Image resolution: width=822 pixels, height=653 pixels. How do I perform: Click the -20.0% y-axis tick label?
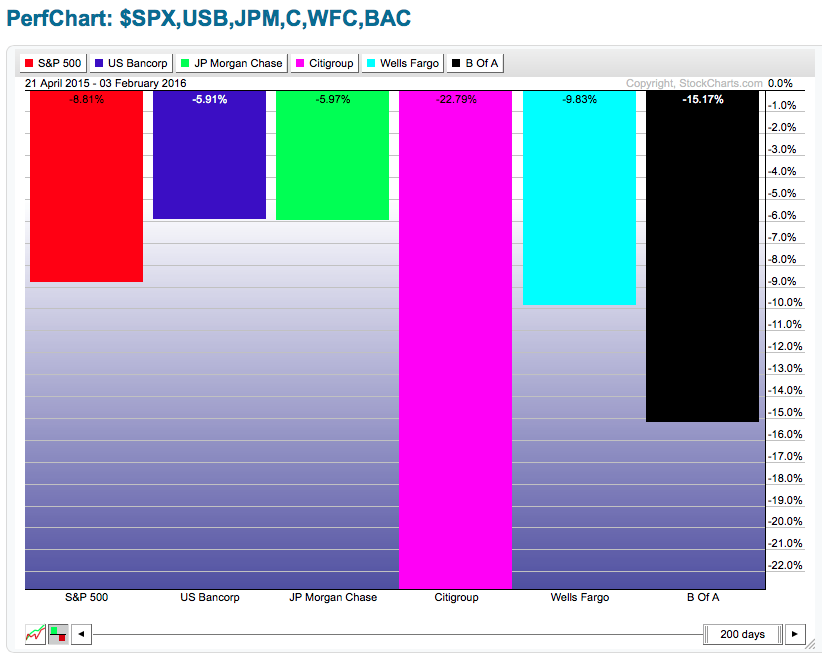[x=785, y=521]
